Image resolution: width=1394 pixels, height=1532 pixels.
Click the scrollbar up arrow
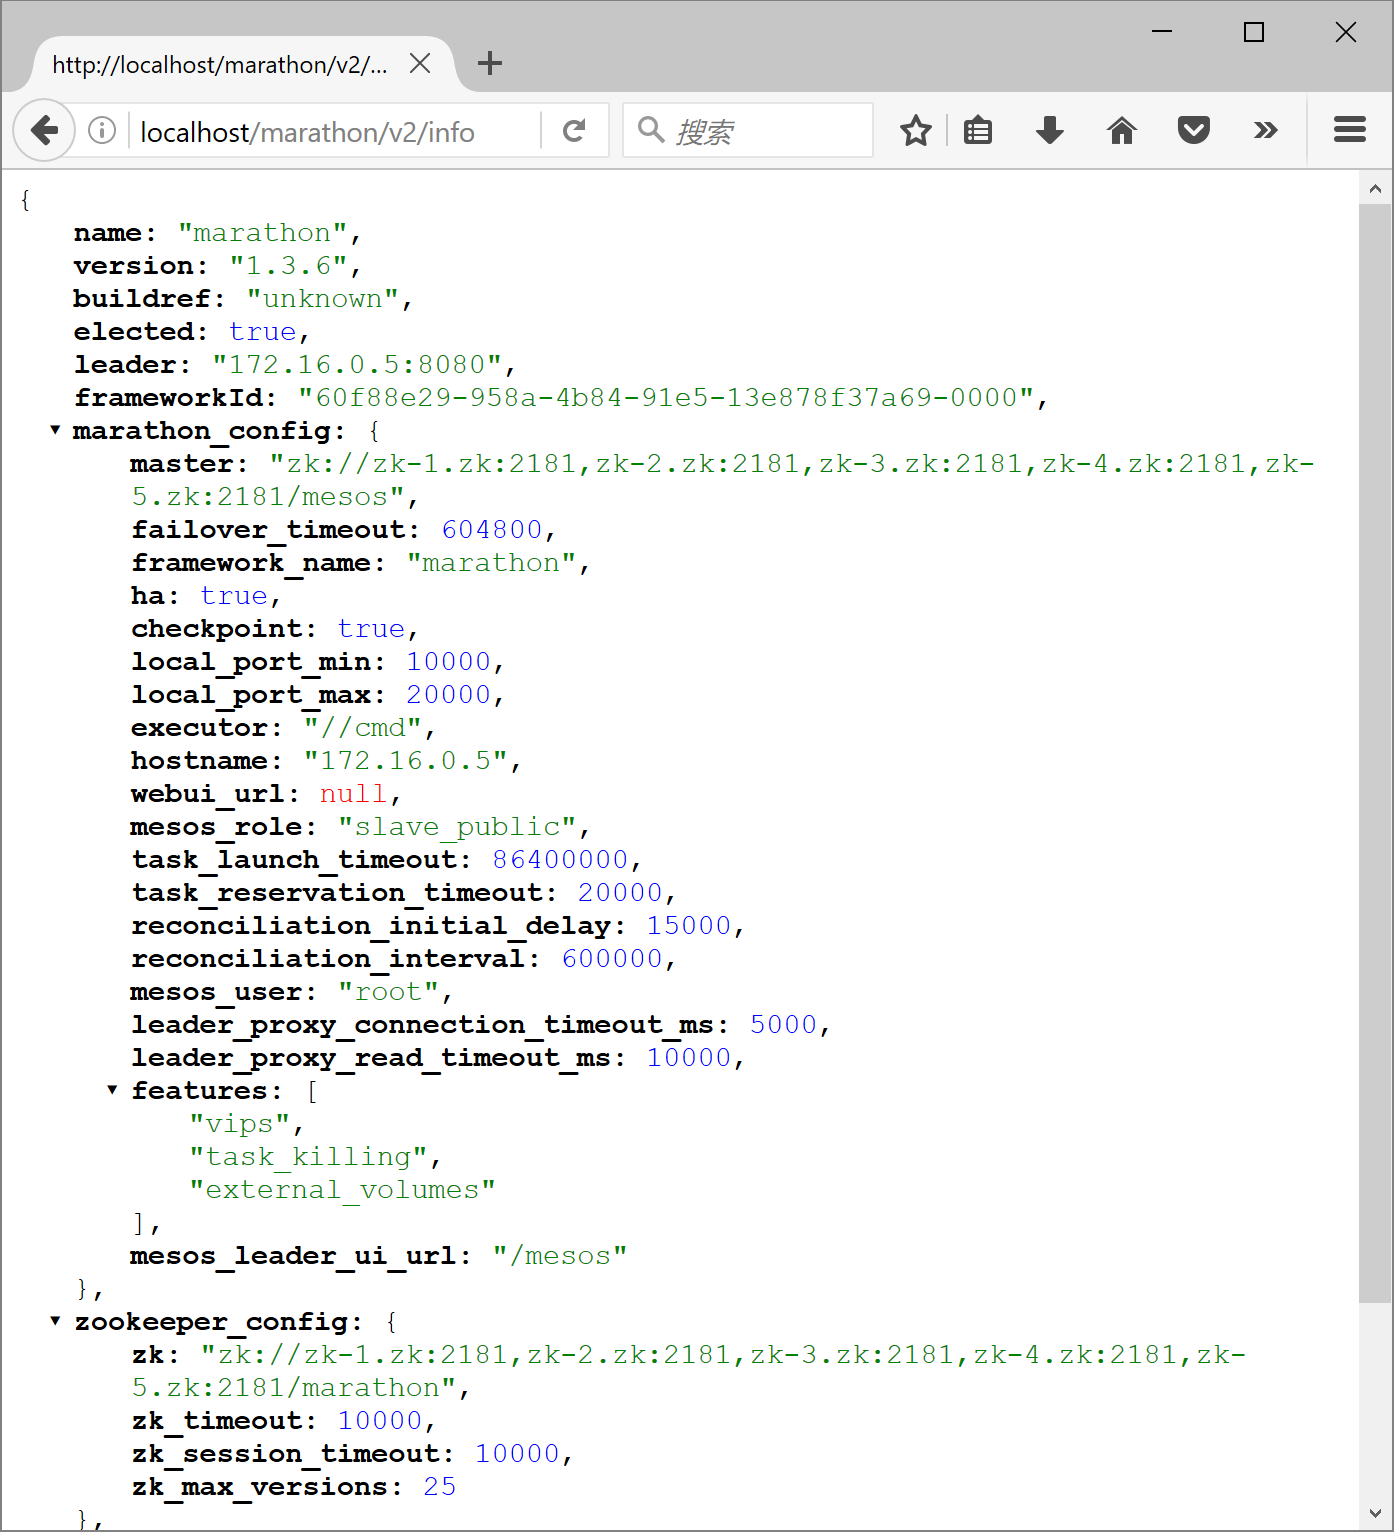click(1375, 188)
